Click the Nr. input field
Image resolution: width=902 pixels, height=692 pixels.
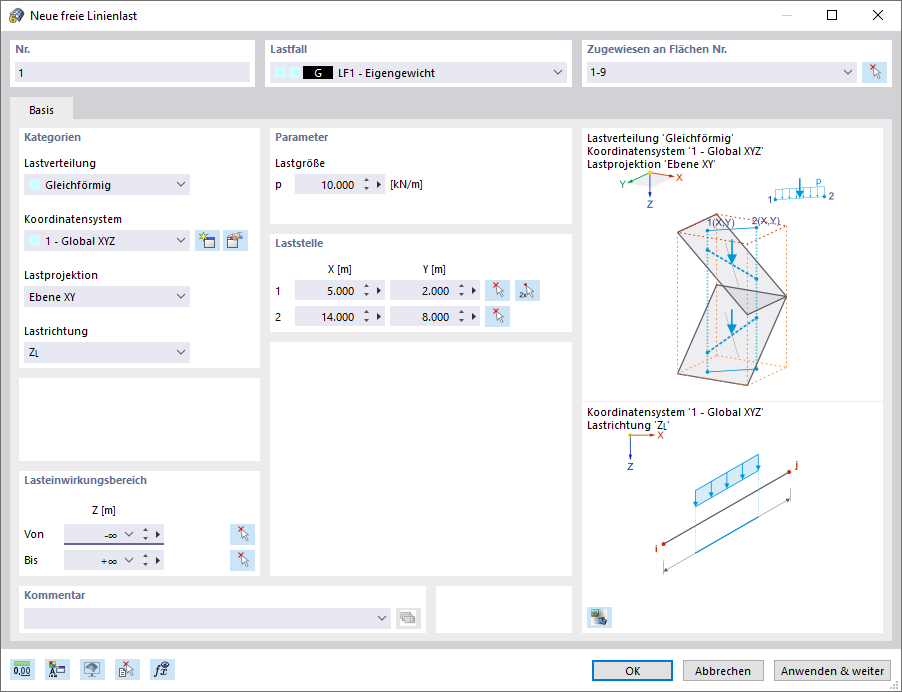132,72
